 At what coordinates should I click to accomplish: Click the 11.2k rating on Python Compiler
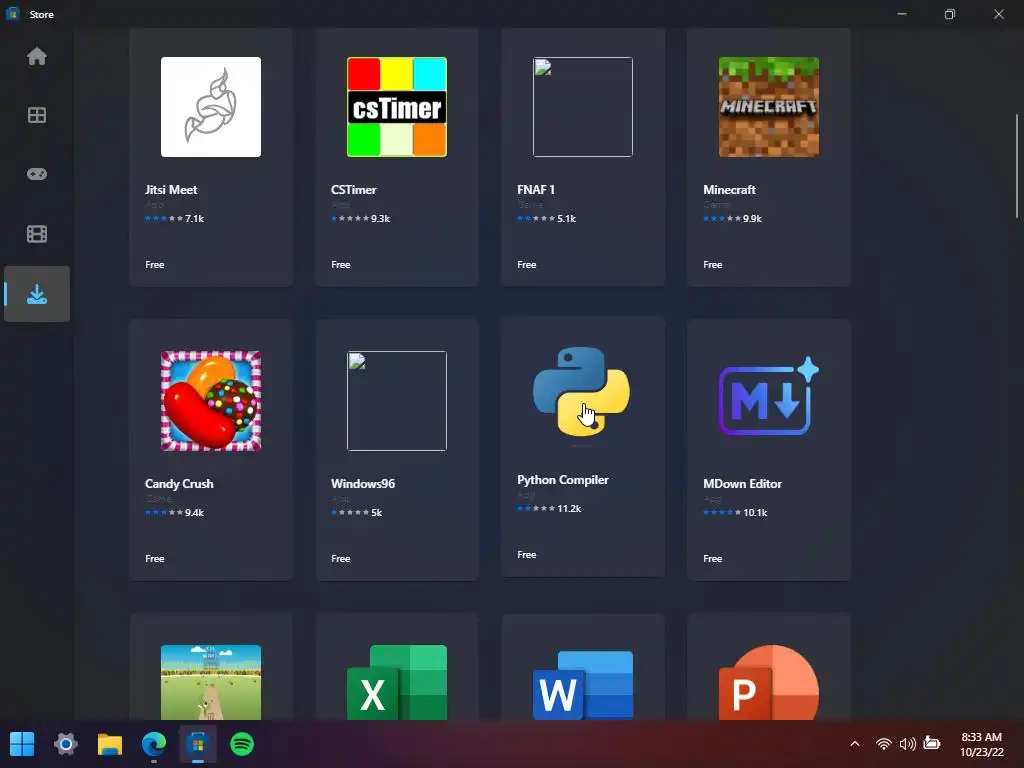coord(569,509)
